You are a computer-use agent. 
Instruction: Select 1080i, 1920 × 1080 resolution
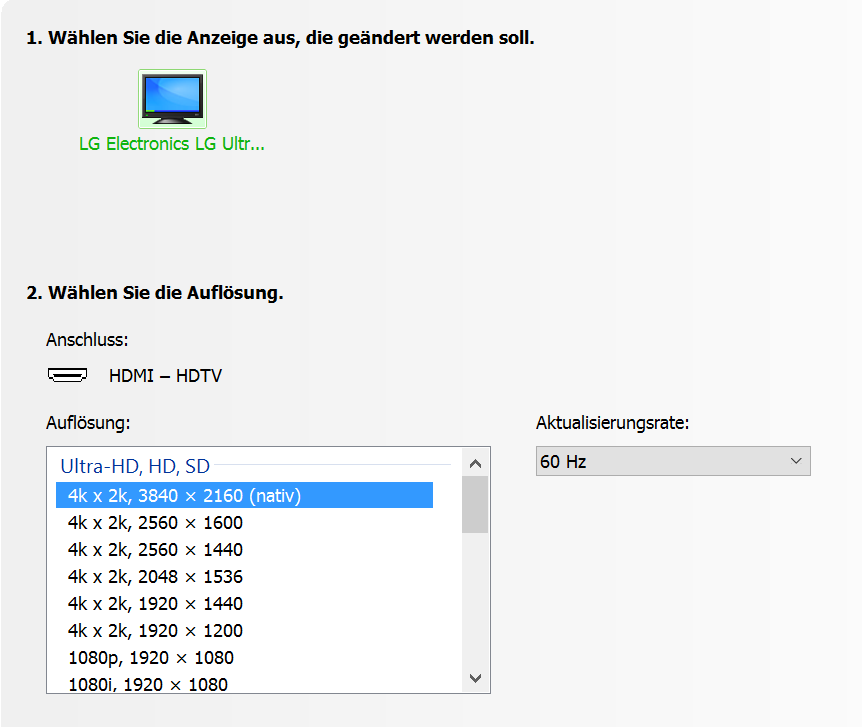(244, 684)
